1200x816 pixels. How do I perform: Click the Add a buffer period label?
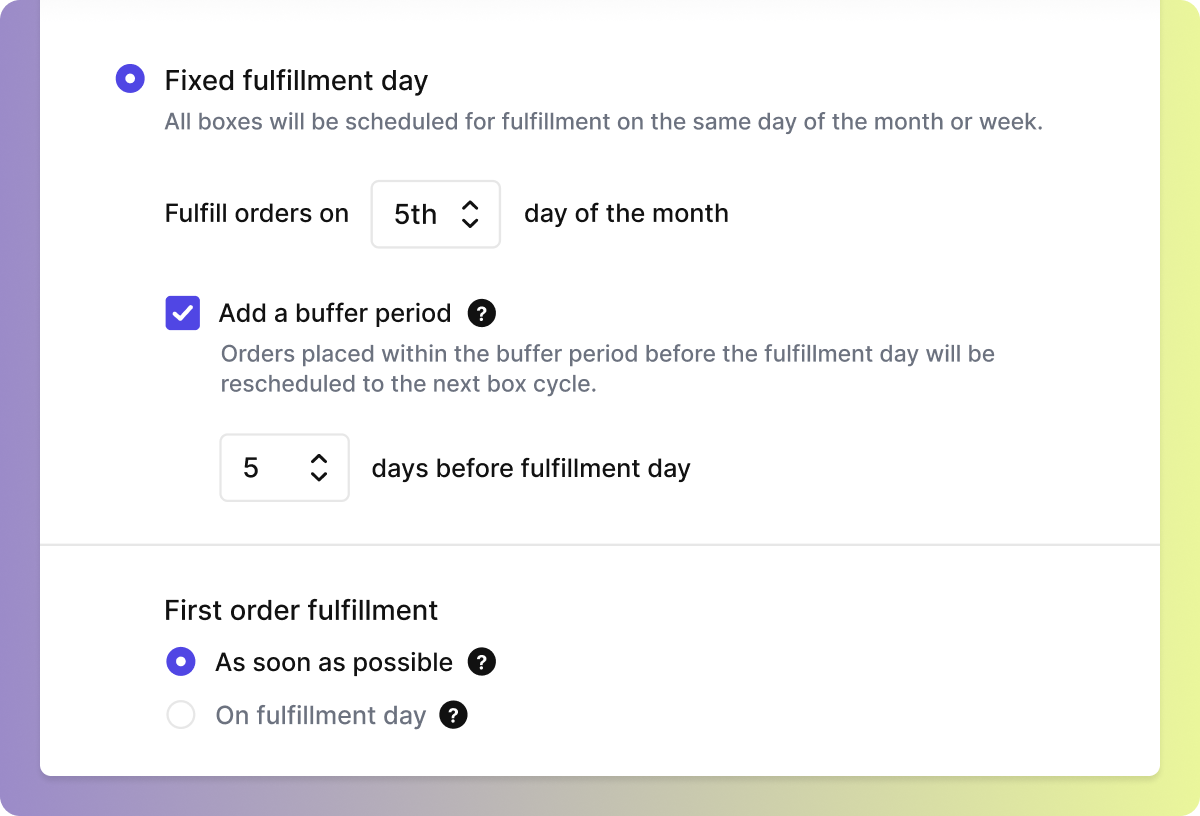(x=334, y=313)
